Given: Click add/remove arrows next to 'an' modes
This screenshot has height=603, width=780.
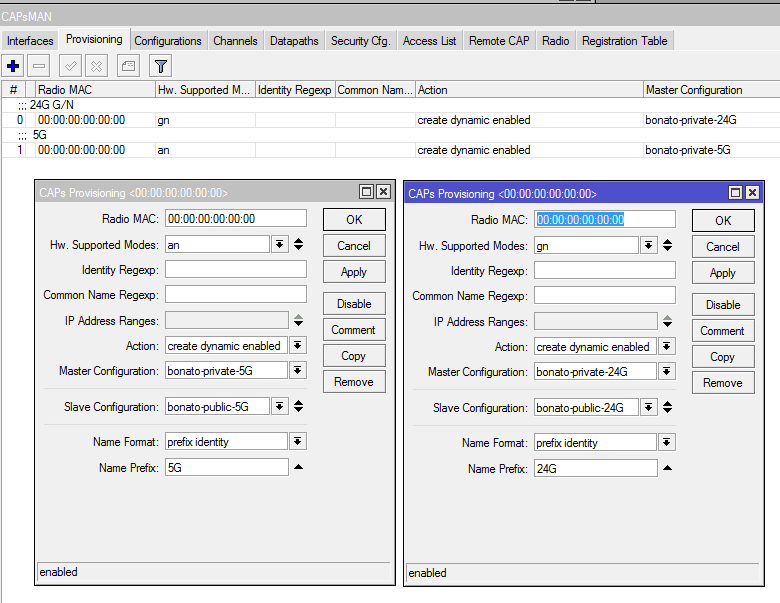Looking at the screenshot, I should click(x=298, y=244).
